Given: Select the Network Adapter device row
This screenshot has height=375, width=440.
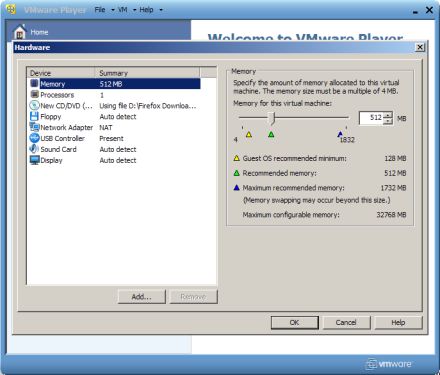Looking at the screenshot, I should (x=115, y=127).
